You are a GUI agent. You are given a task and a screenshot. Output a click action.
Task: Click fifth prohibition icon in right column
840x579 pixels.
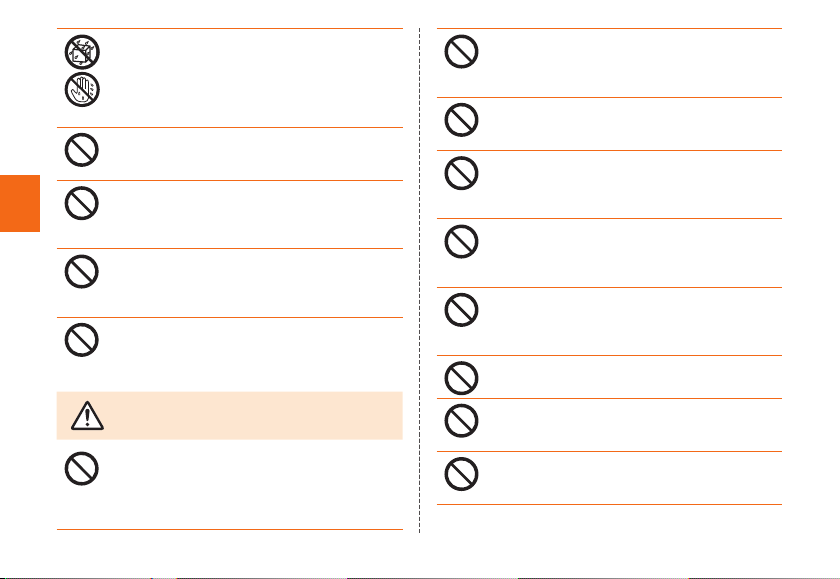461,310
